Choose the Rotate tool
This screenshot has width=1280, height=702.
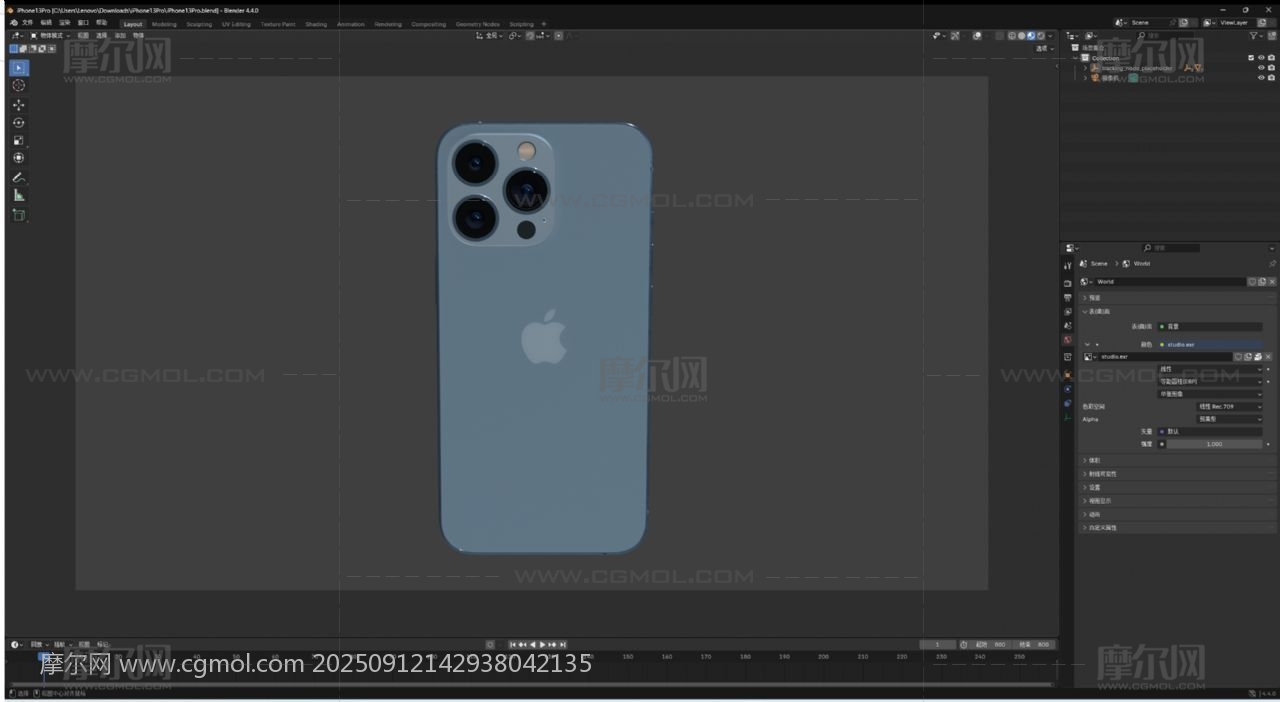coord(19,122)
